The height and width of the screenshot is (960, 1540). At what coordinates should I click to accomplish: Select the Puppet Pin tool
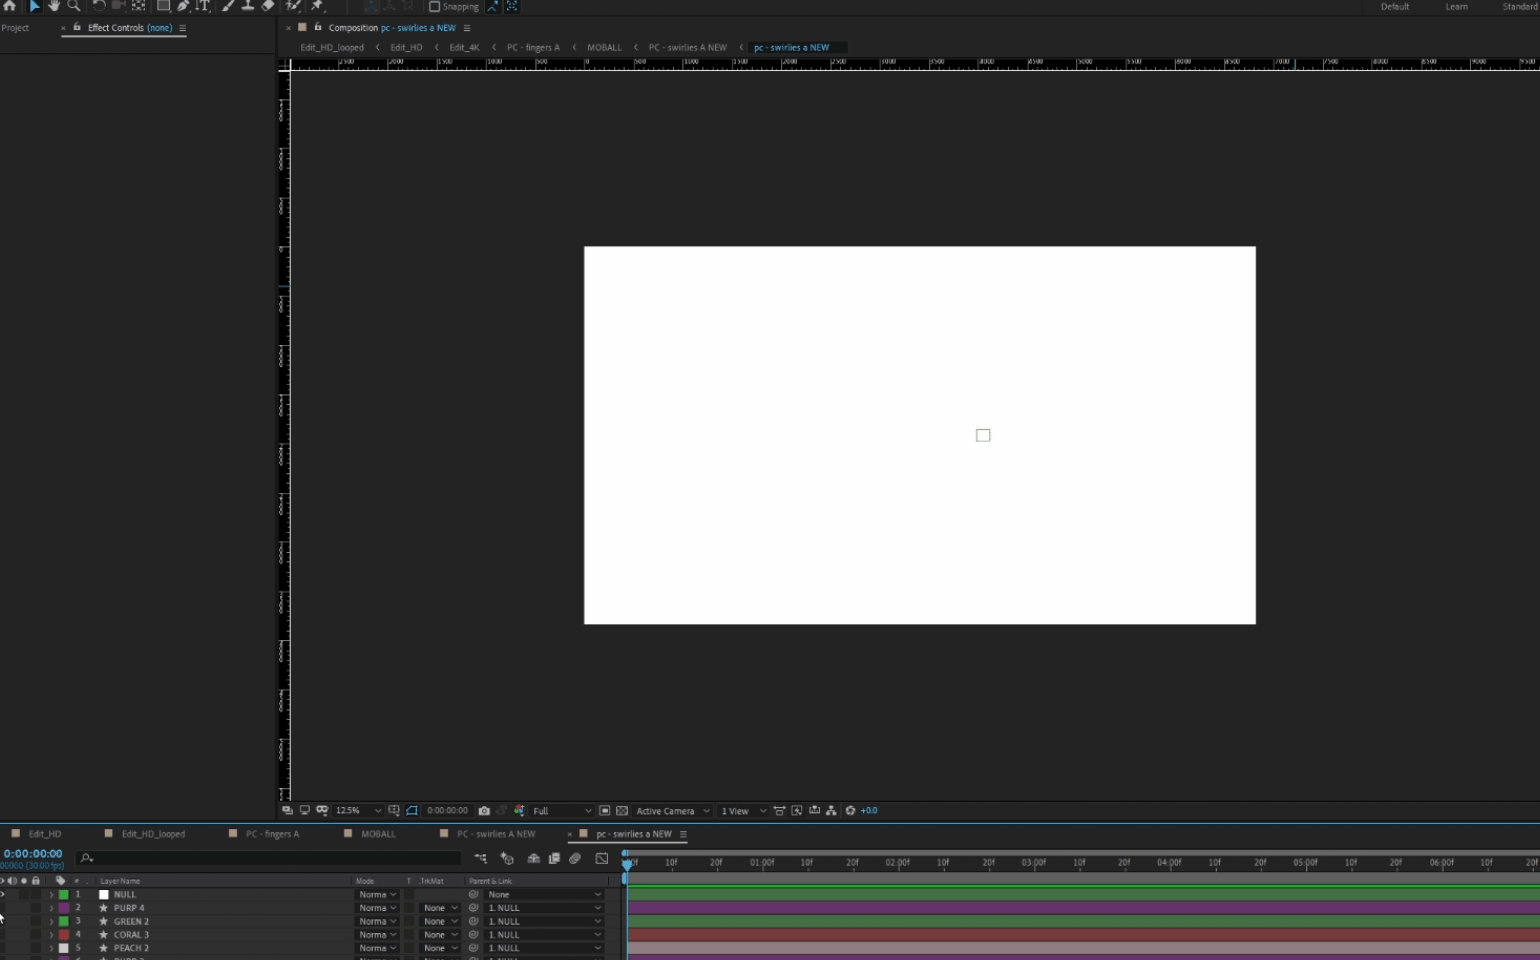click(318, 6)
